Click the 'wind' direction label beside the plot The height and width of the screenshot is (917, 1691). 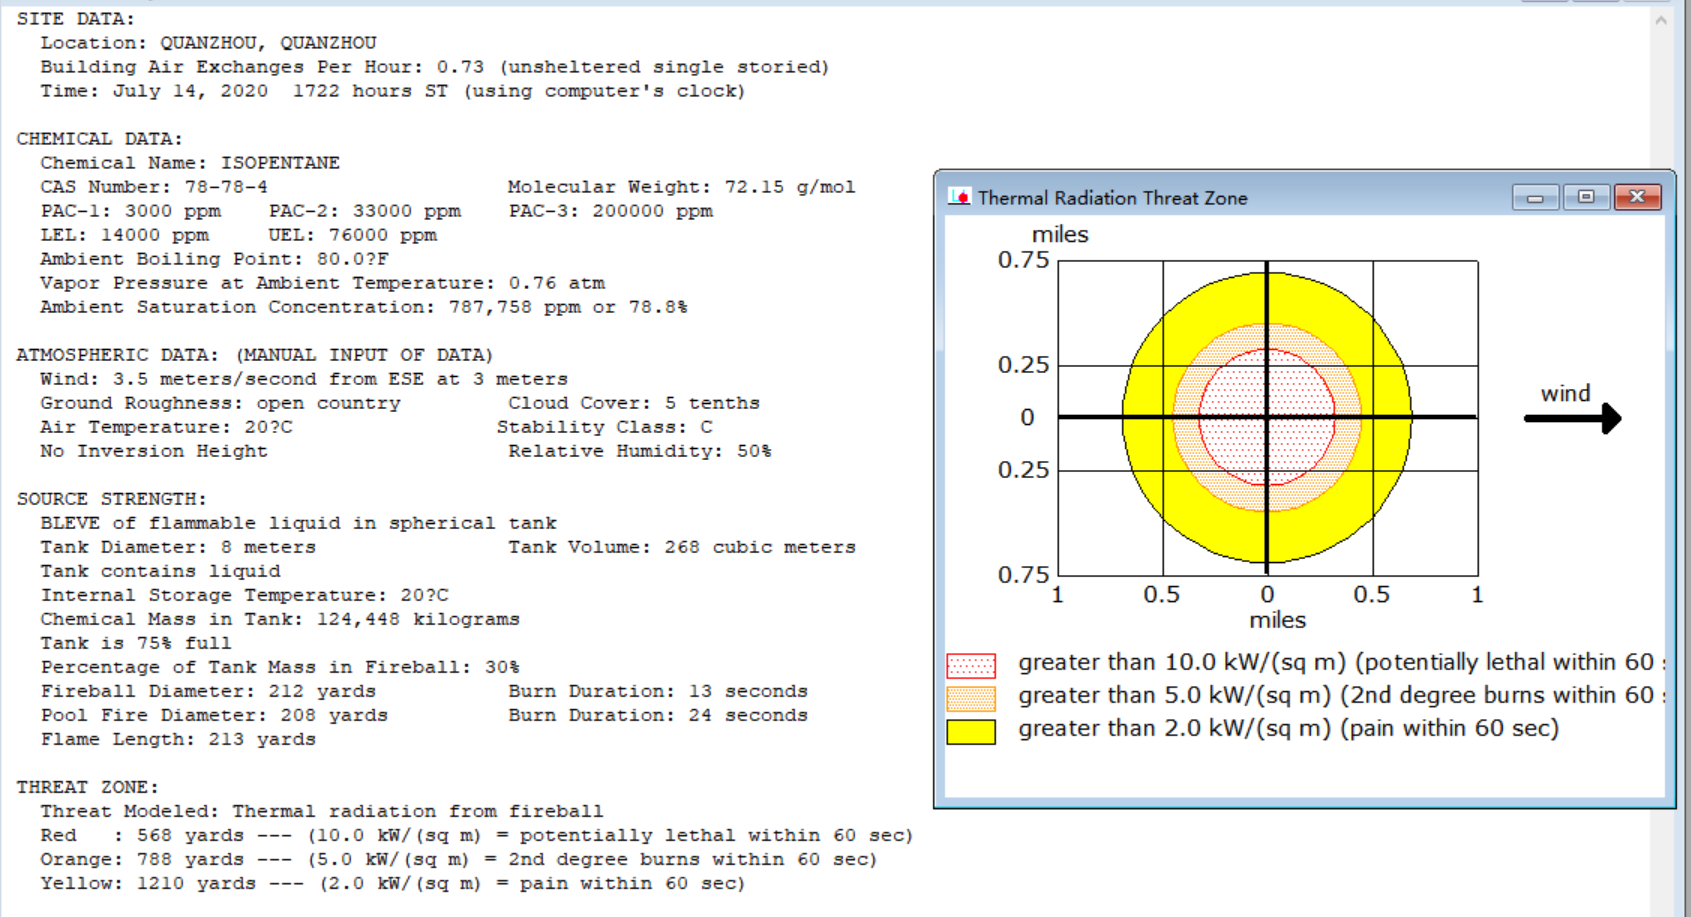[1565, 394]
